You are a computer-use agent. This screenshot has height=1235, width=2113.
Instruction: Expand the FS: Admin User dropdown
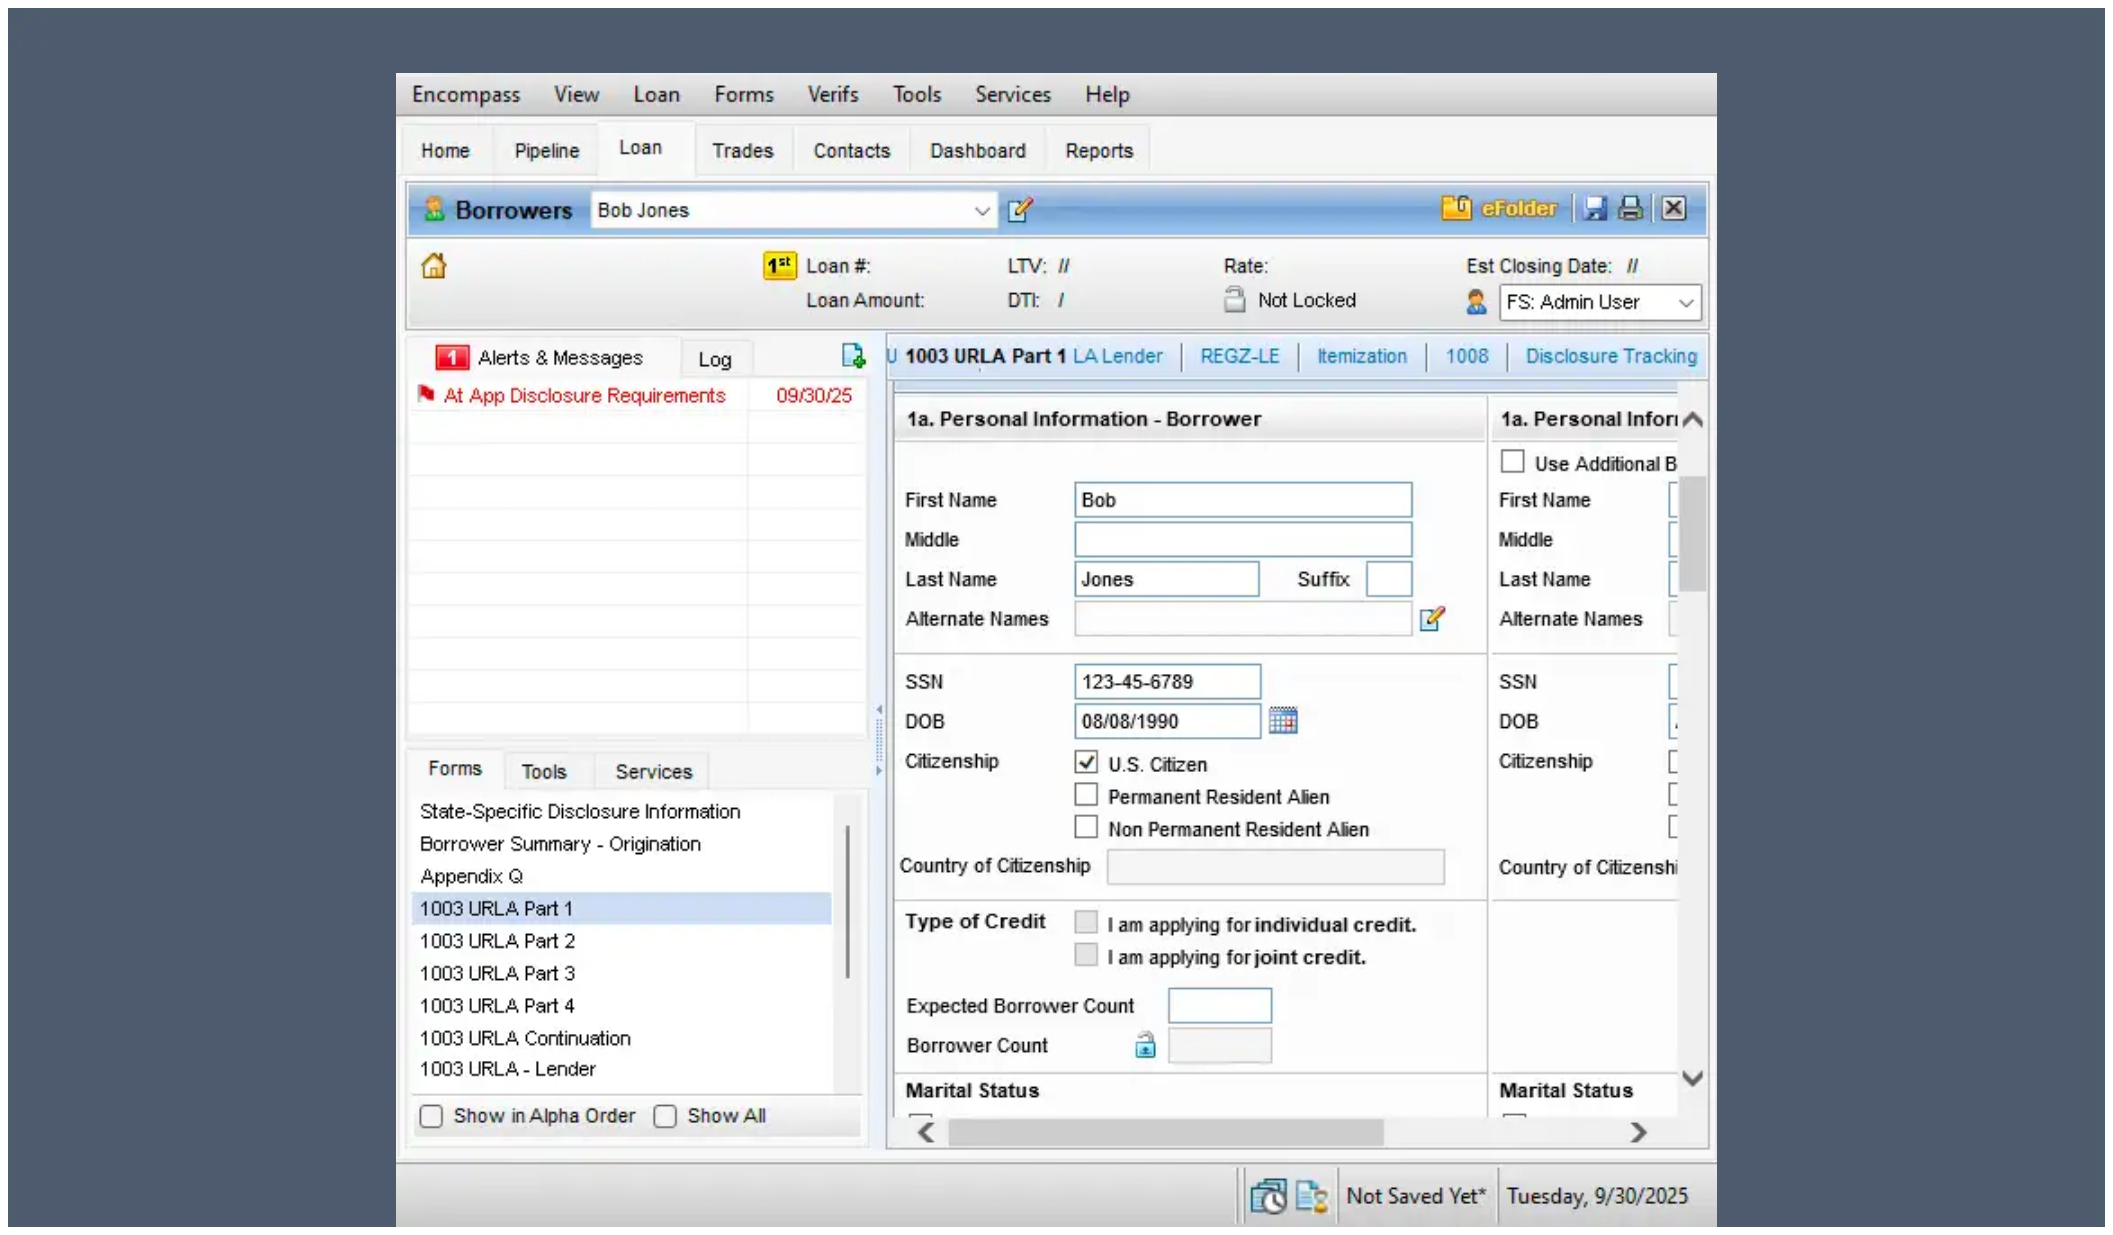(x=1685, y=302)
